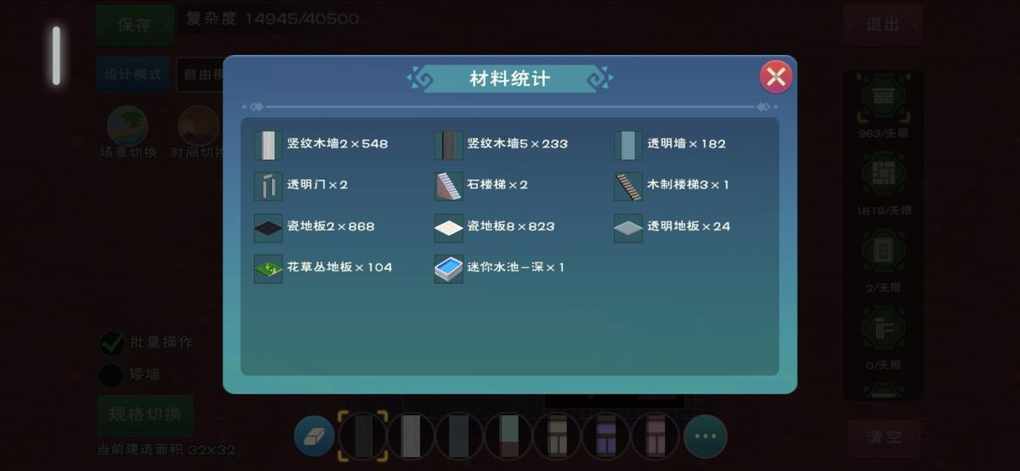Click the 规格切换 button
The image size is (1020, 471).
click(x=145, y=414)
